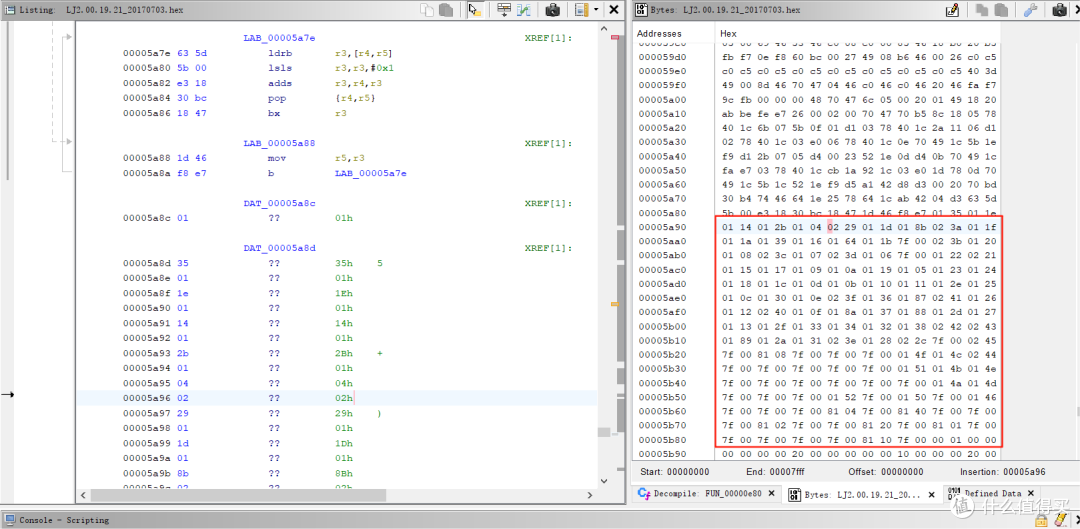Switch to the Defined Data tab

(x=992, y=493)
